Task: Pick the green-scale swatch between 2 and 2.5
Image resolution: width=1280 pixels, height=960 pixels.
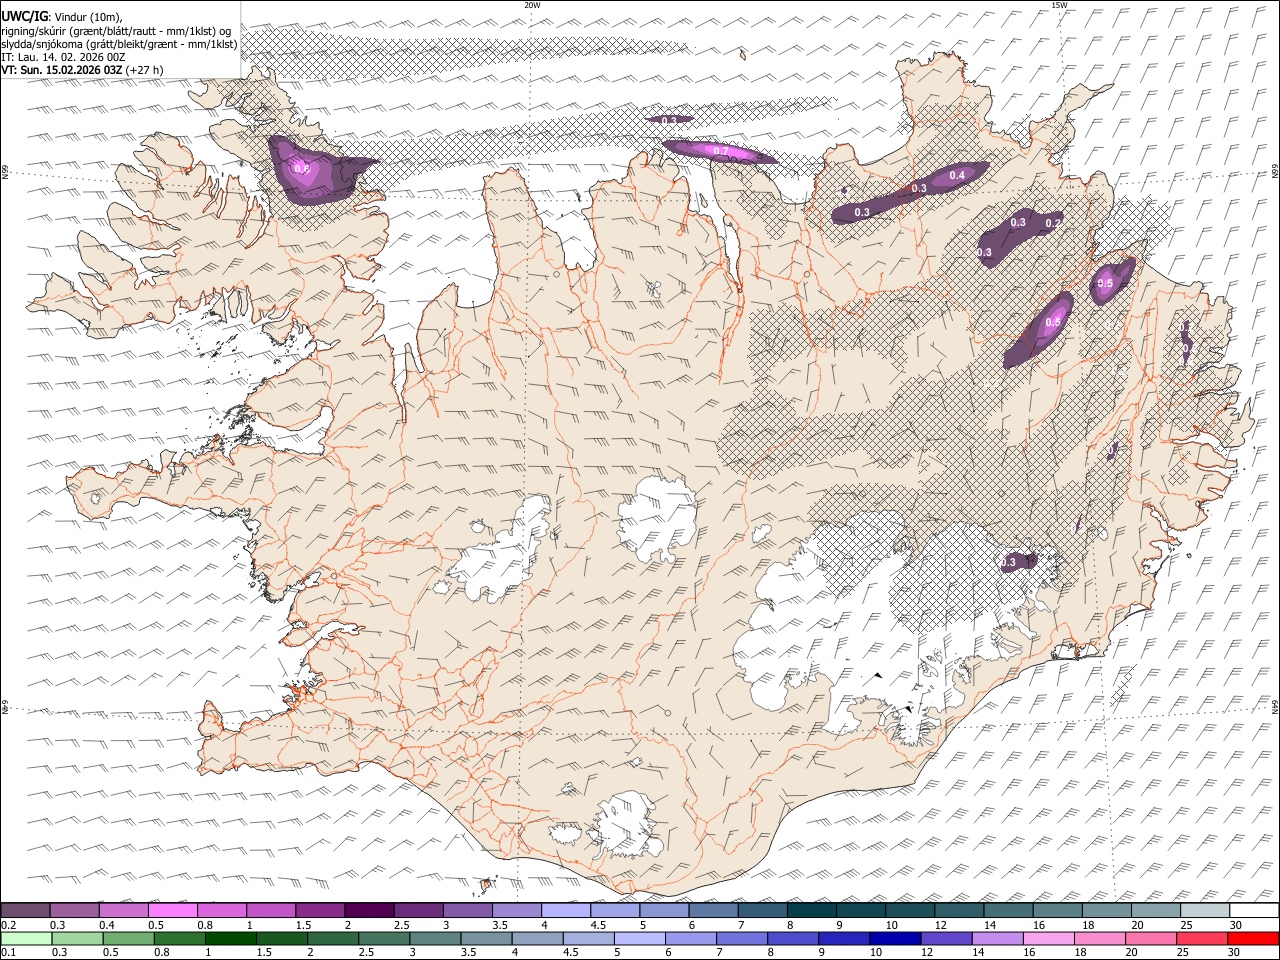Action: (x=334, y=938)
